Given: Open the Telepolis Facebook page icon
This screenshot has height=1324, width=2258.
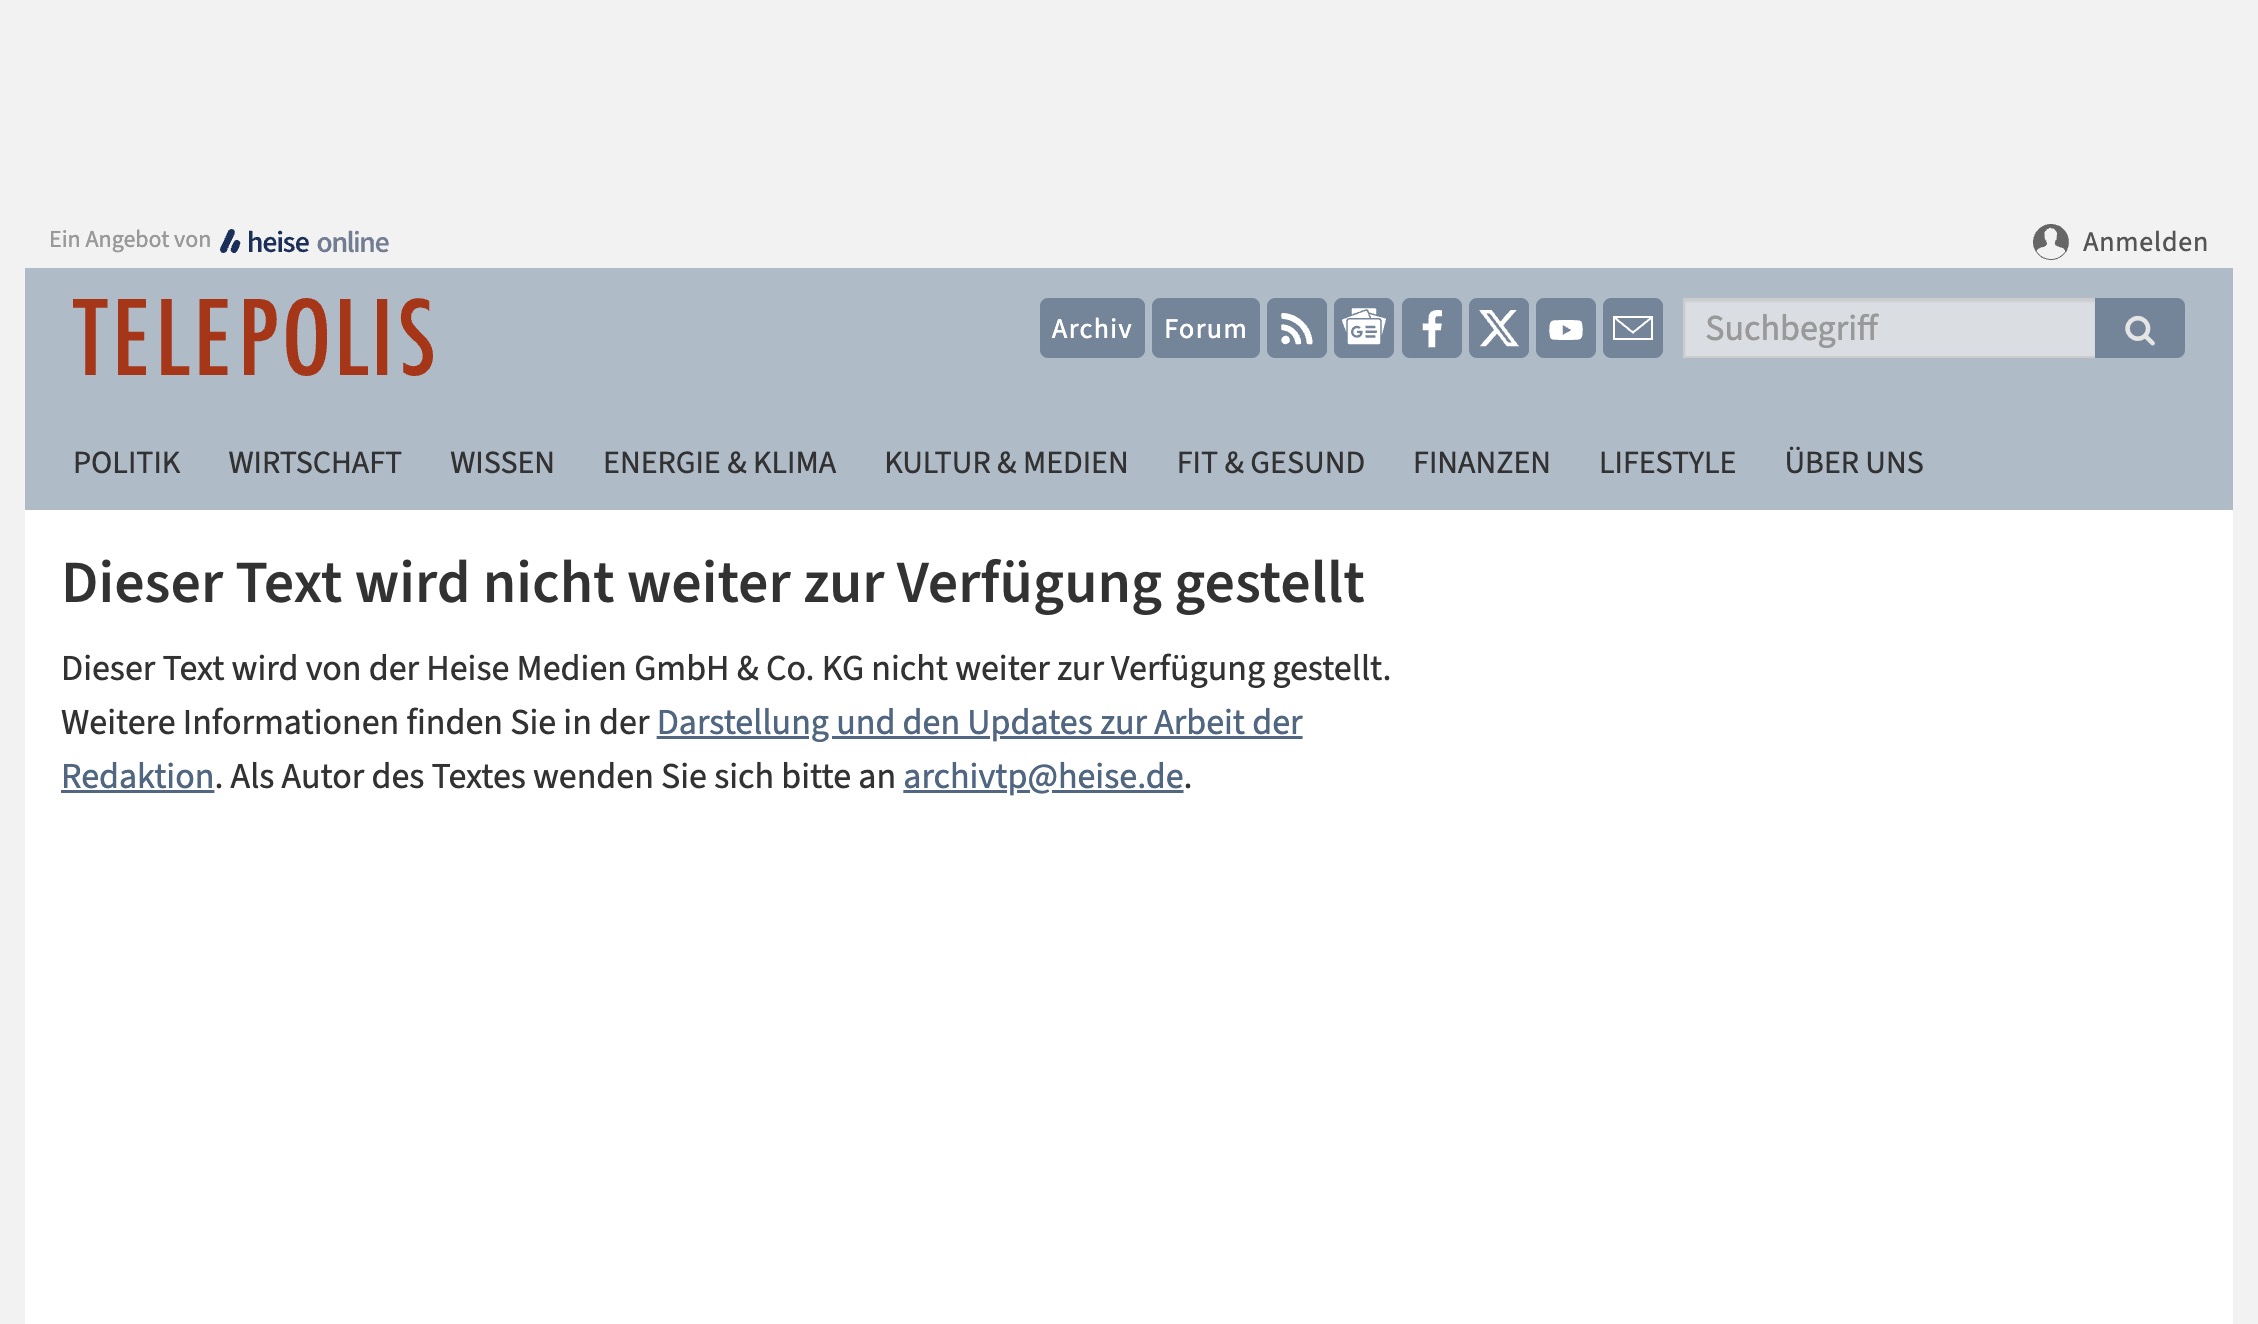Looking at the screenshot, I should coord(1431,328).
